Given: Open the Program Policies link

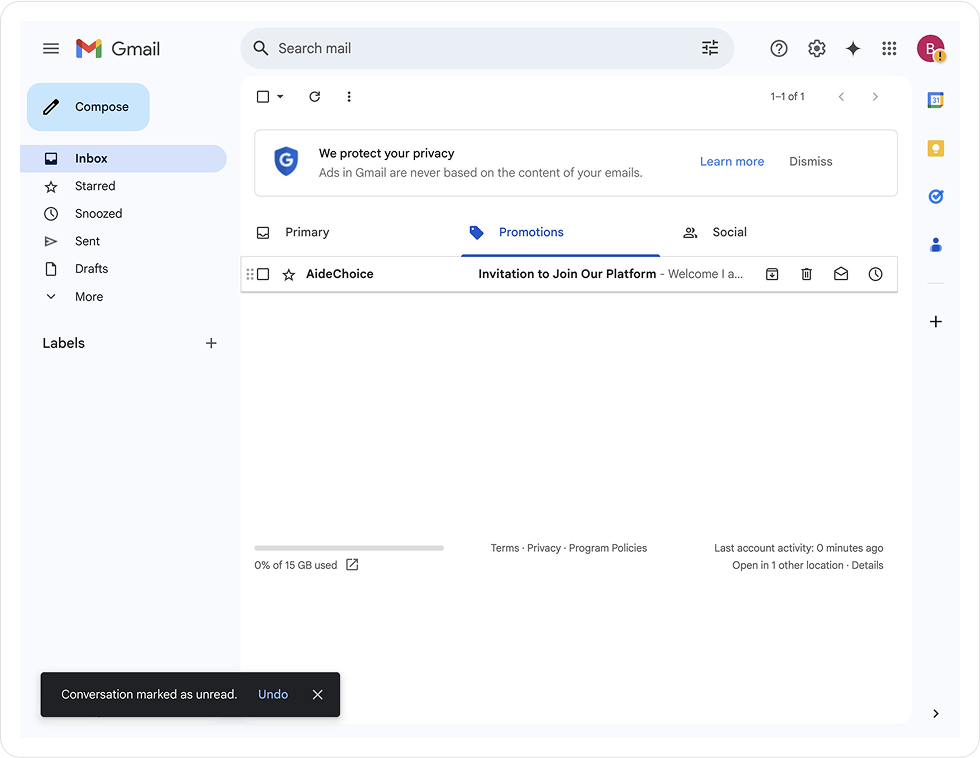Looking at the screenshot, I should pos(608,548).
